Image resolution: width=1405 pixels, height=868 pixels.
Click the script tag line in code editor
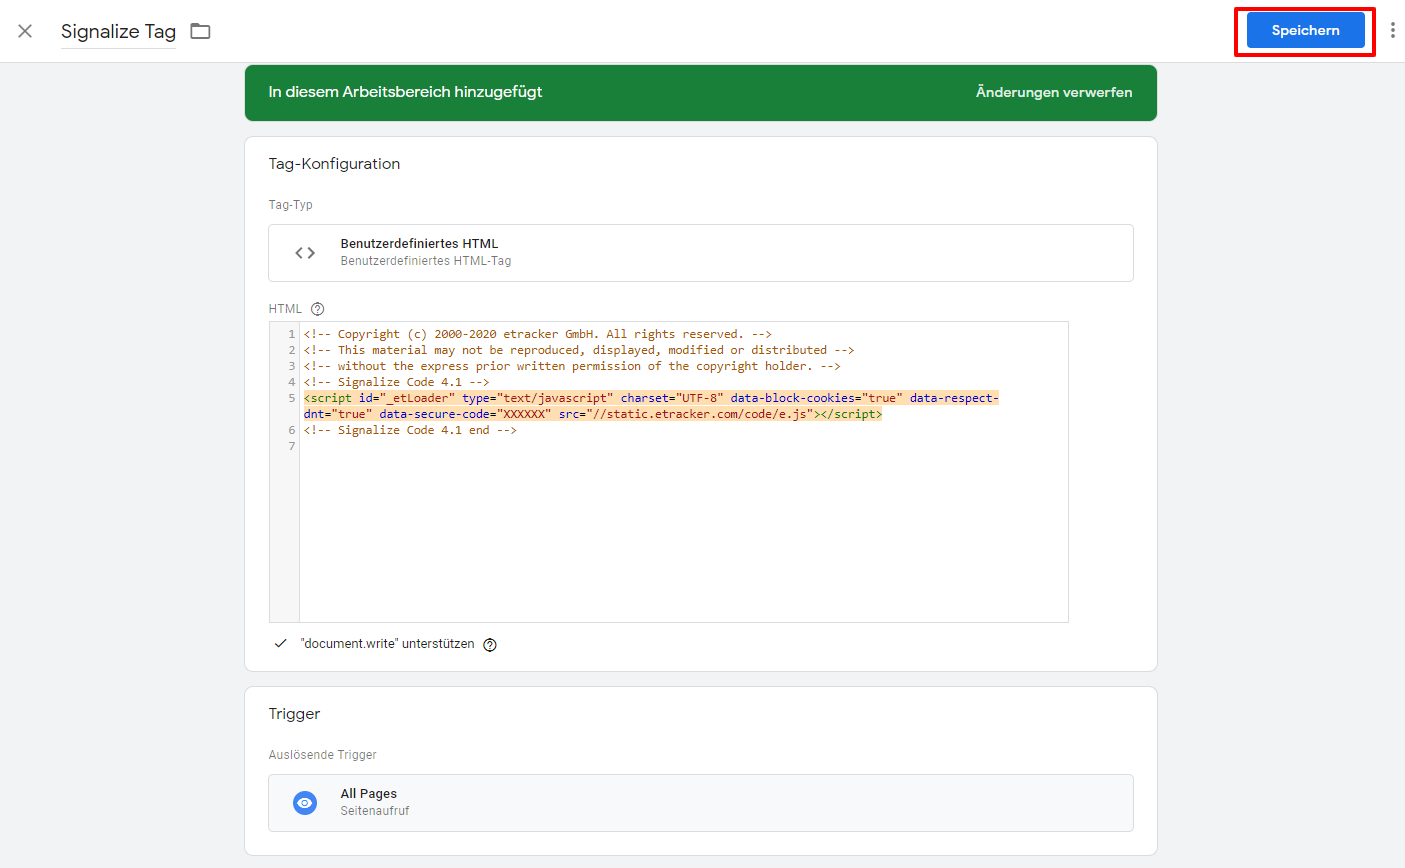(x=651, y=406)
